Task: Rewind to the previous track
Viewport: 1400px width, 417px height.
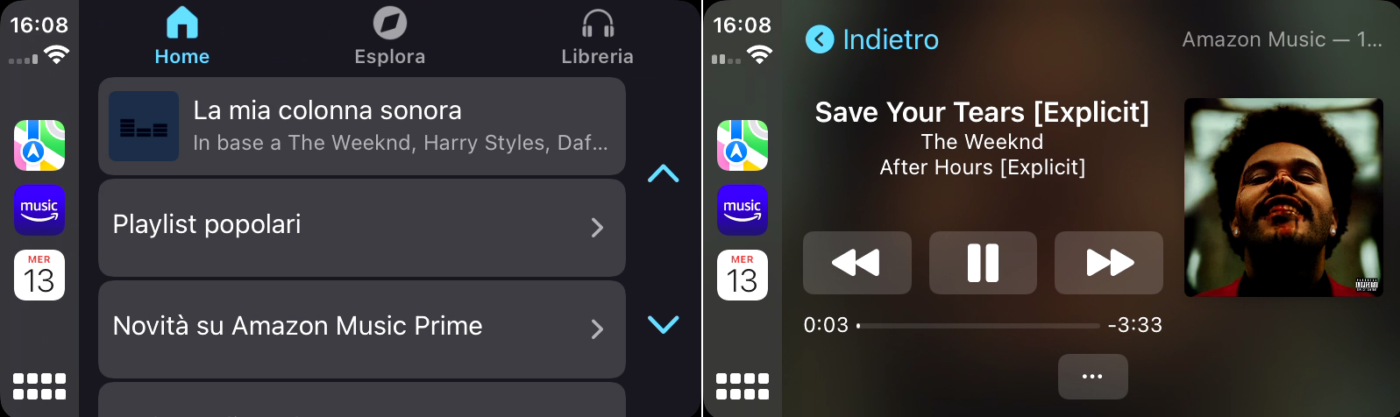Action: [857, 263]
